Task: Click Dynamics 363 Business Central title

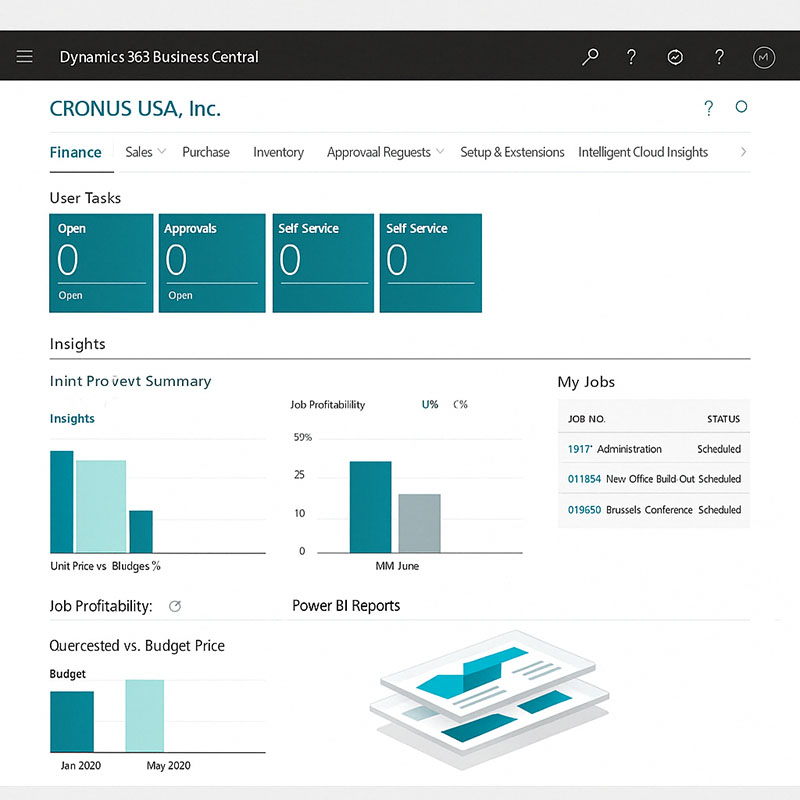Action: 159,57
